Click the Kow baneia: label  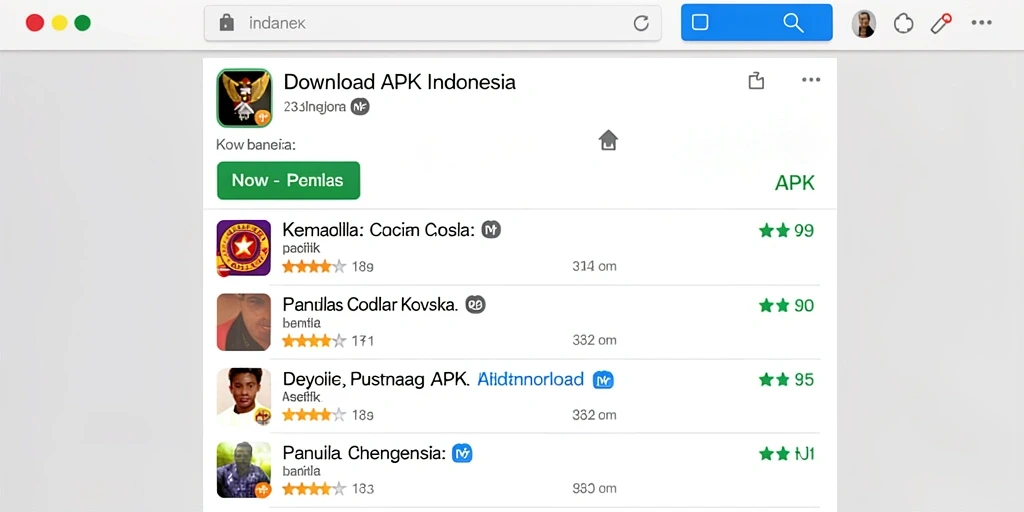pyautogui.click(x=256, y=145)
